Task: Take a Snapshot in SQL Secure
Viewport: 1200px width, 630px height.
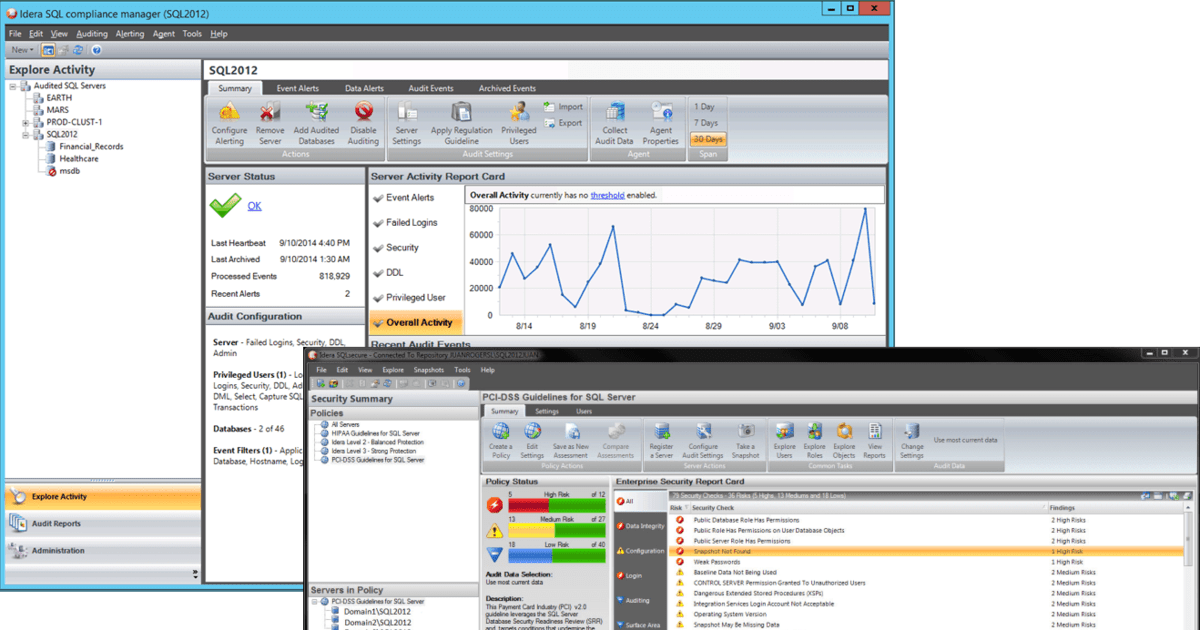Action: (x=748, y=440)
